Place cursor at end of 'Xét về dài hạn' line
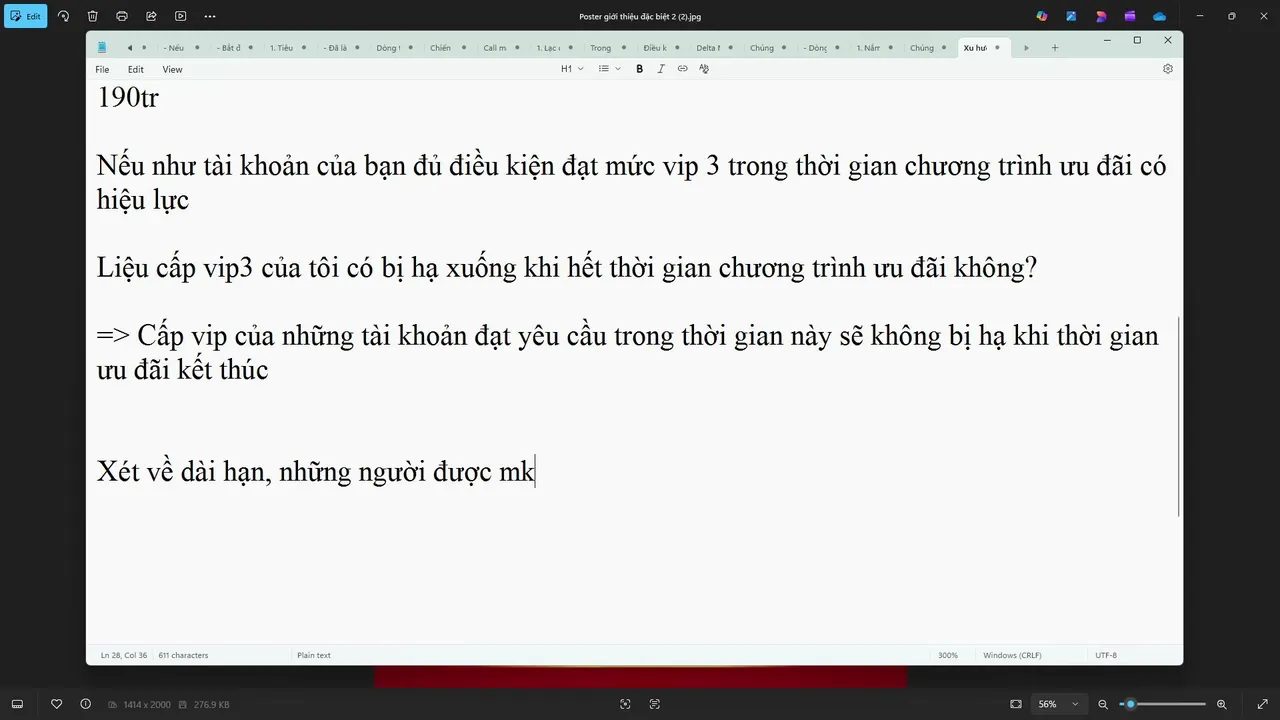The image size is (1280, 720). point(536,471)
